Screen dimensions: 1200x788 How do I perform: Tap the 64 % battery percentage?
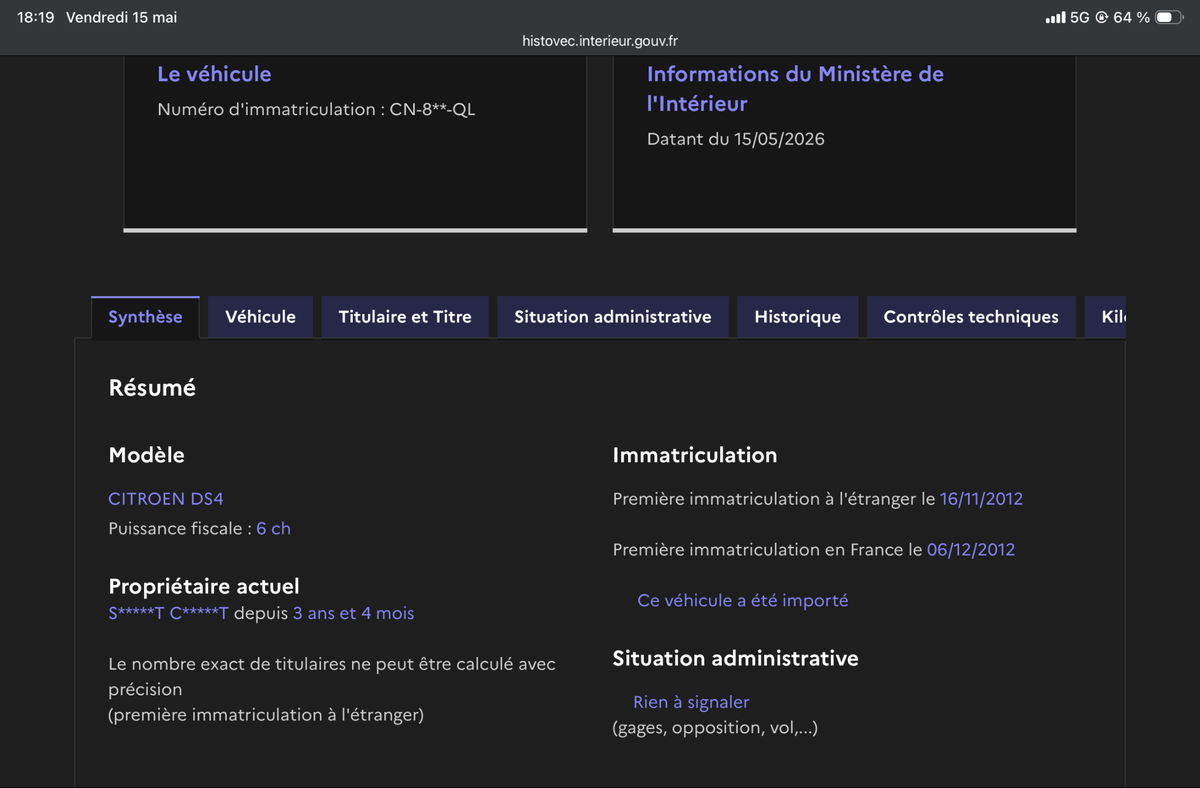pyautogui.click(x=1131, y=18)
